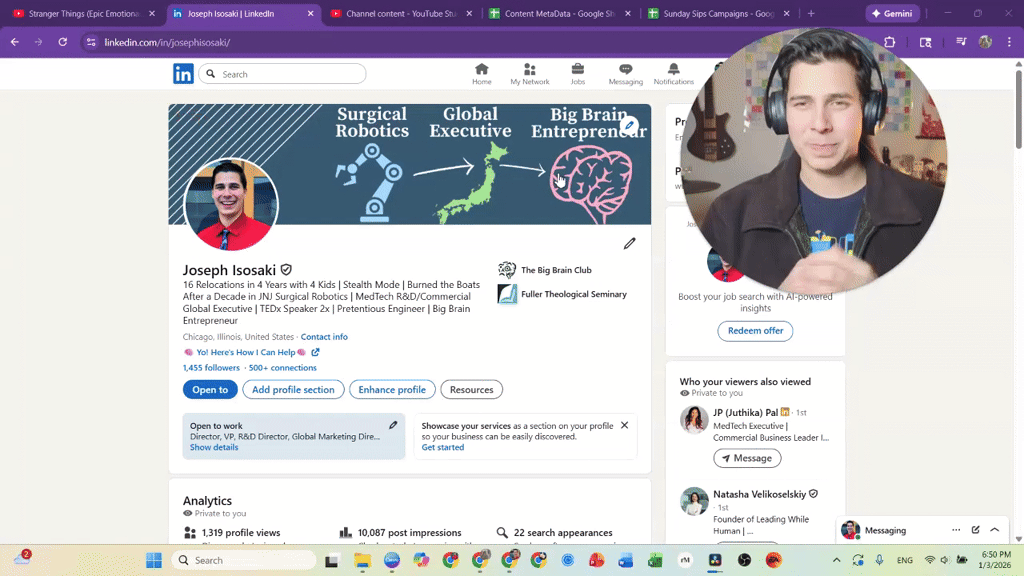Switch to Content MetaData Google Sheets tab
Screen dimensions: 1024x576
tap(560, 13)
